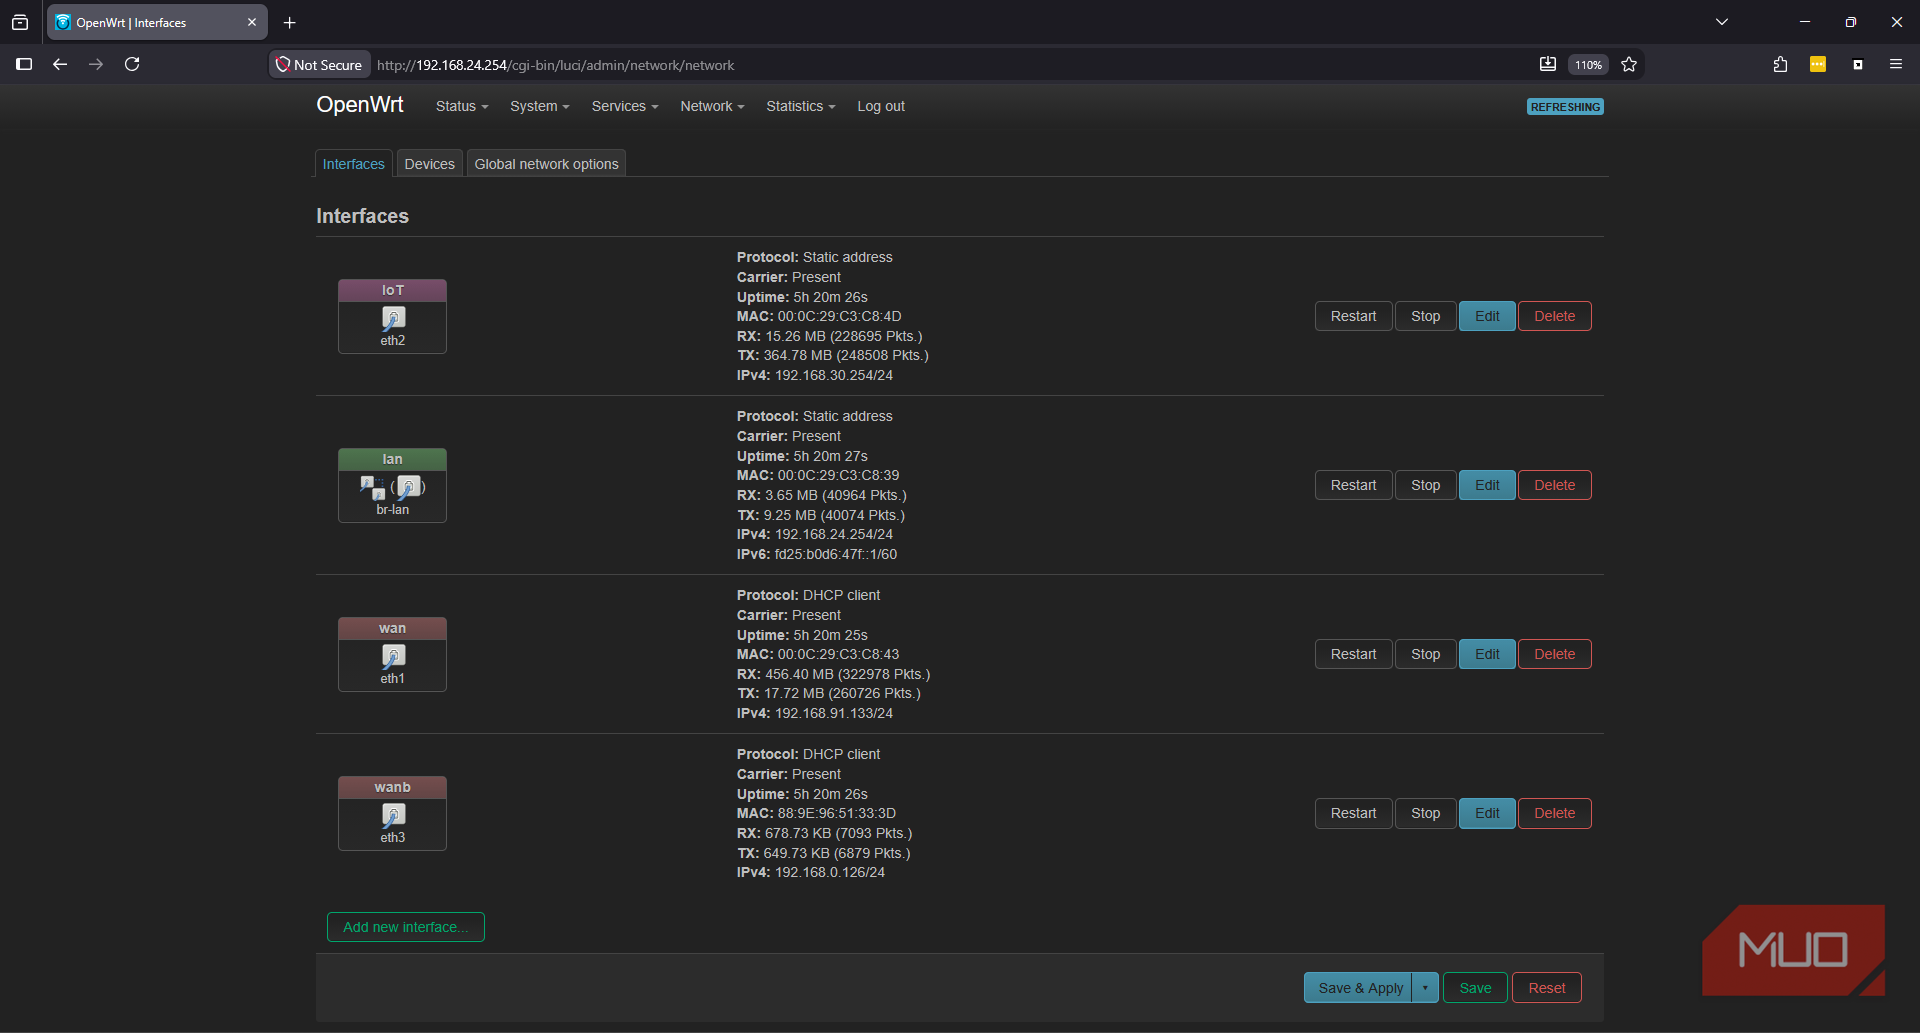Stop the wanb interface
The width and height of the screenshot is (1920, 1033).
pos(1425,813)
